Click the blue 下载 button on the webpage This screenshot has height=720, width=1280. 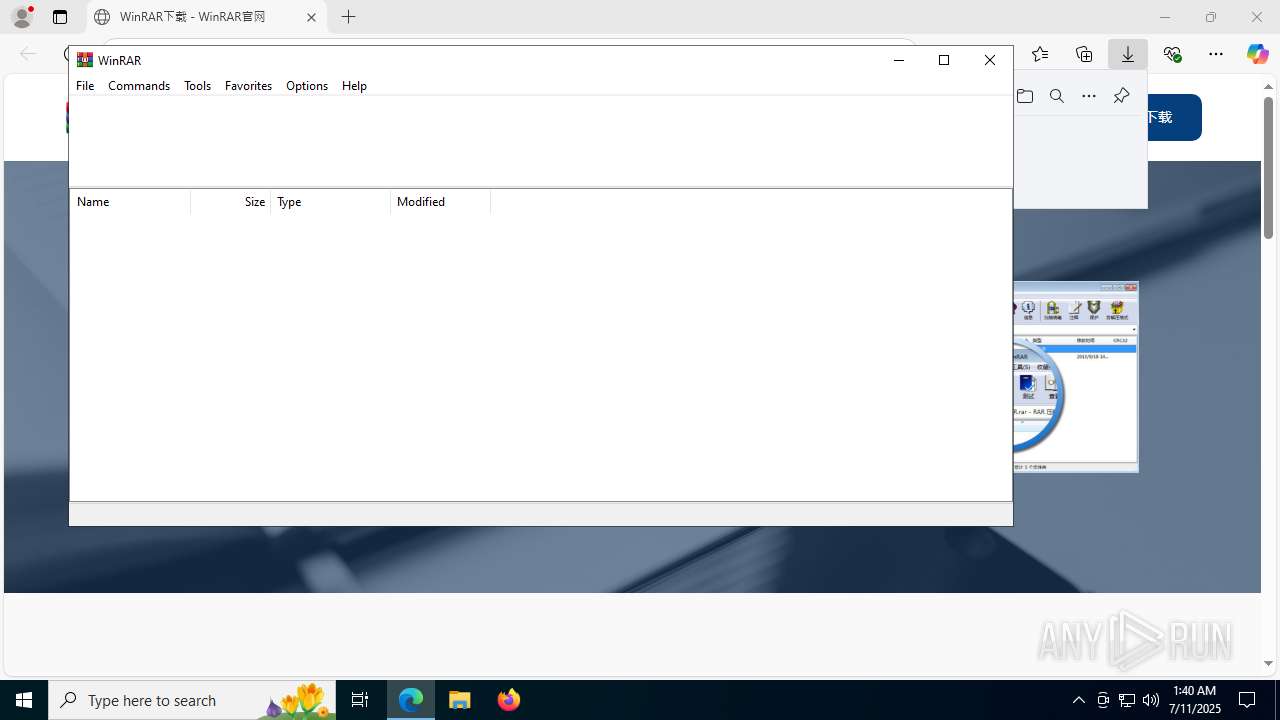pyautogui.click(x=1174, y=117)
